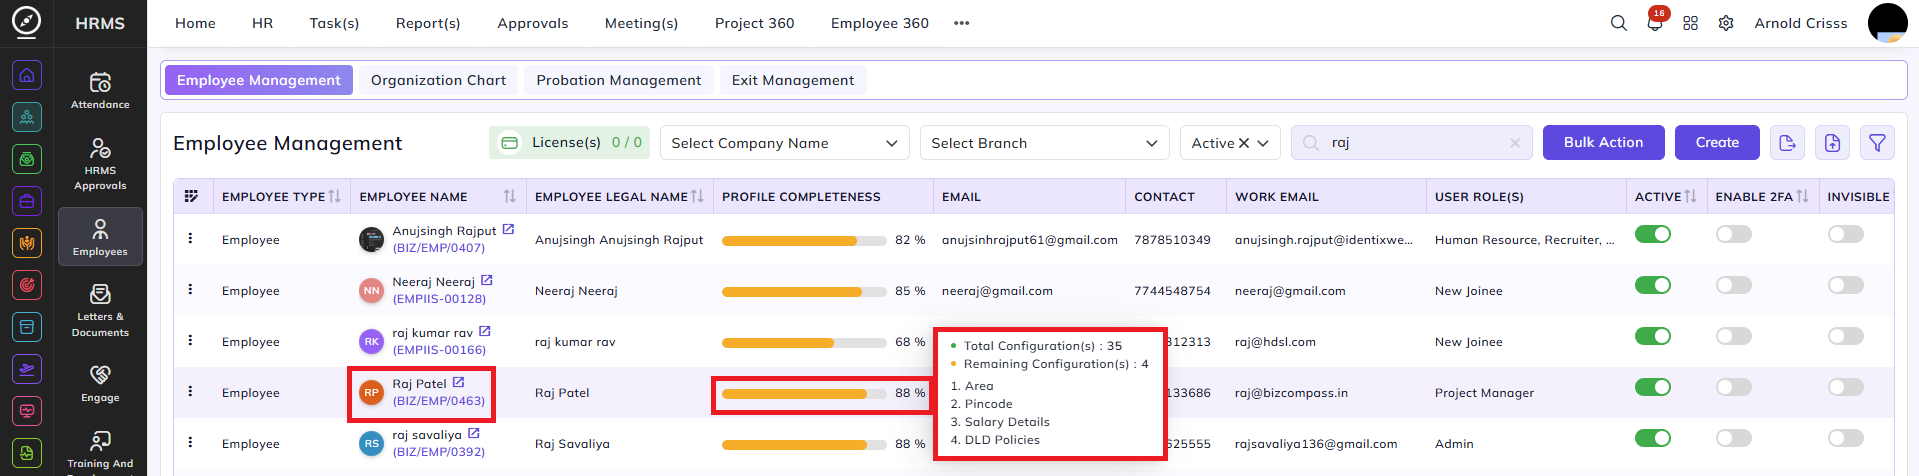The width and height of the screenshot is (1919, 476).
Task: Open Neeraj Neeraj external link icon
Action: [x=487, y=280]
